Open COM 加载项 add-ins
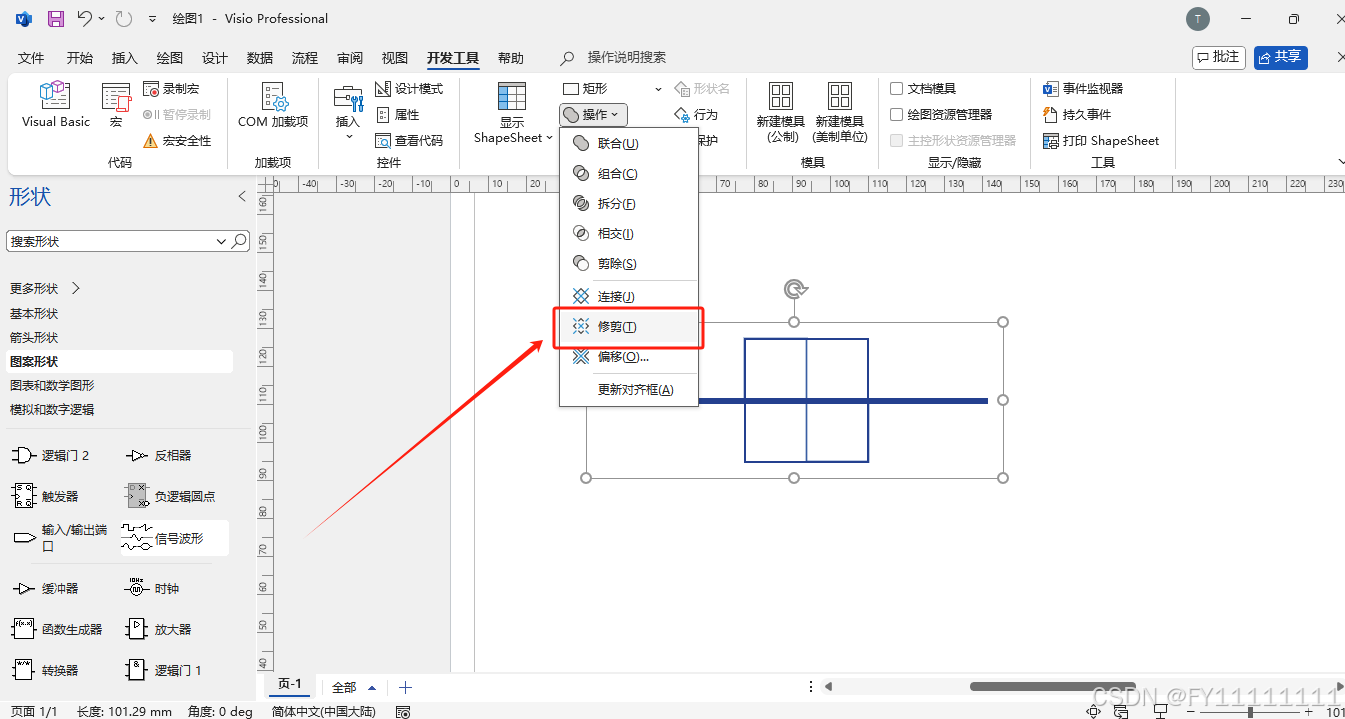This screenshot has width=1345, height=719. (273, 105)
